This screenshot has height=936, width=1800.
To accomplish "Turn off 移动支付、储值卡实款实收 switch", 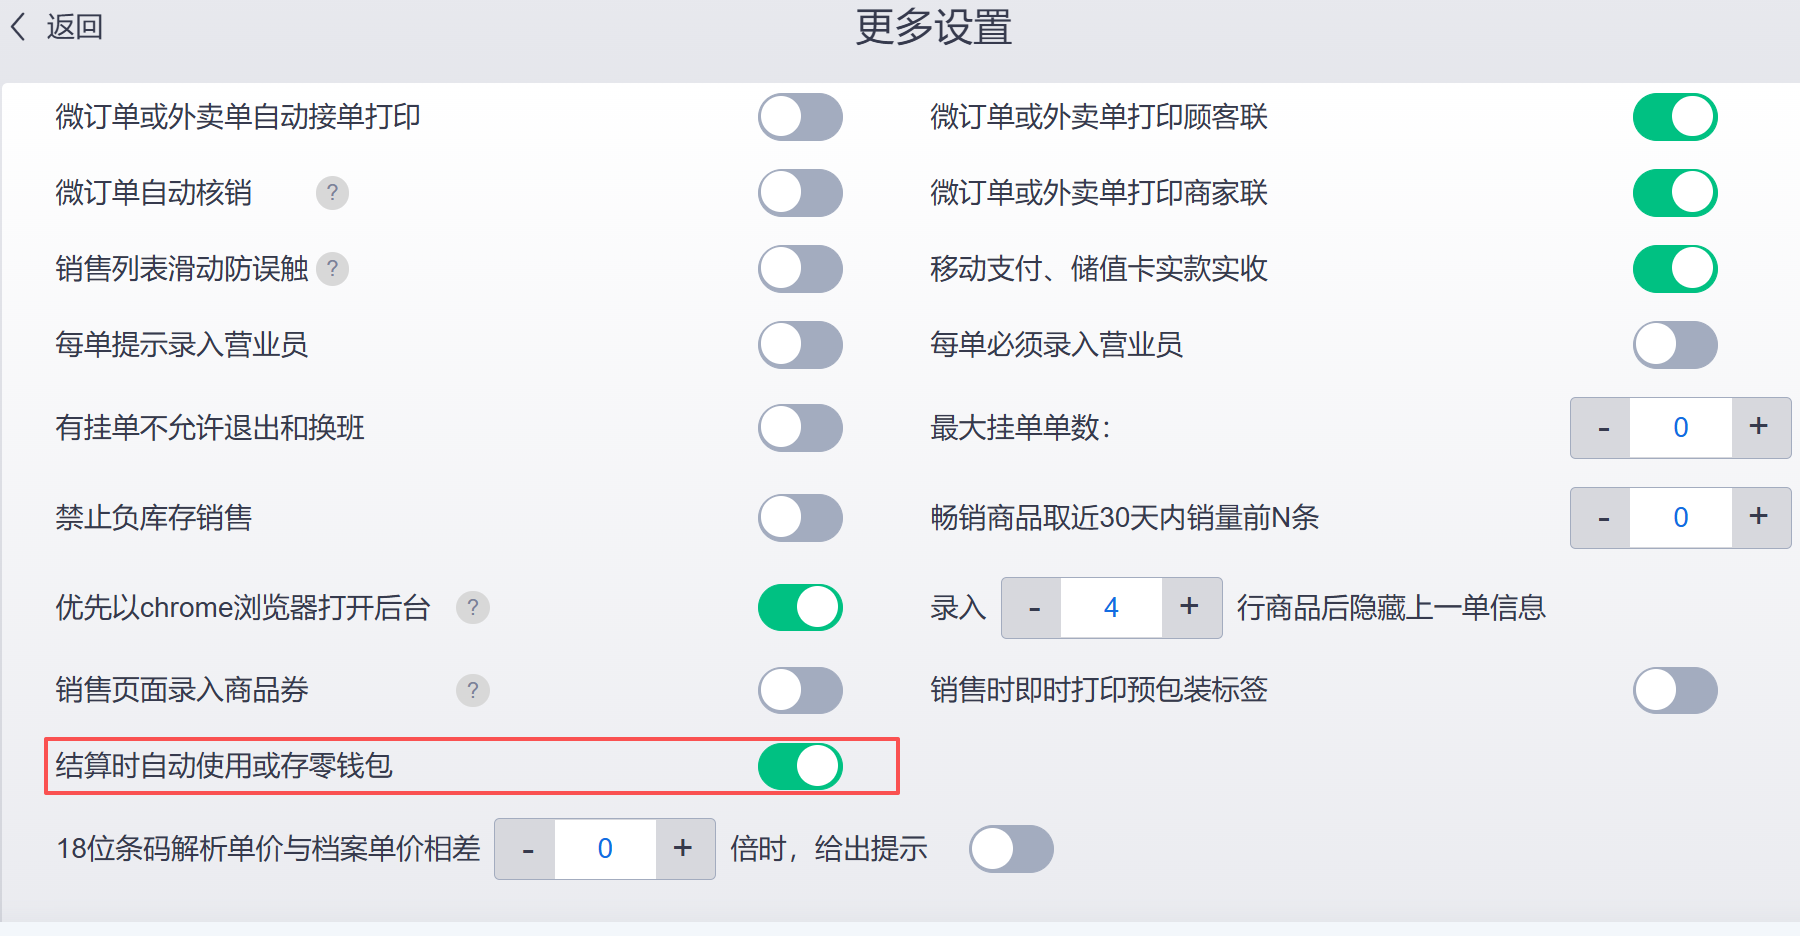I will [x=1675, y=269].
